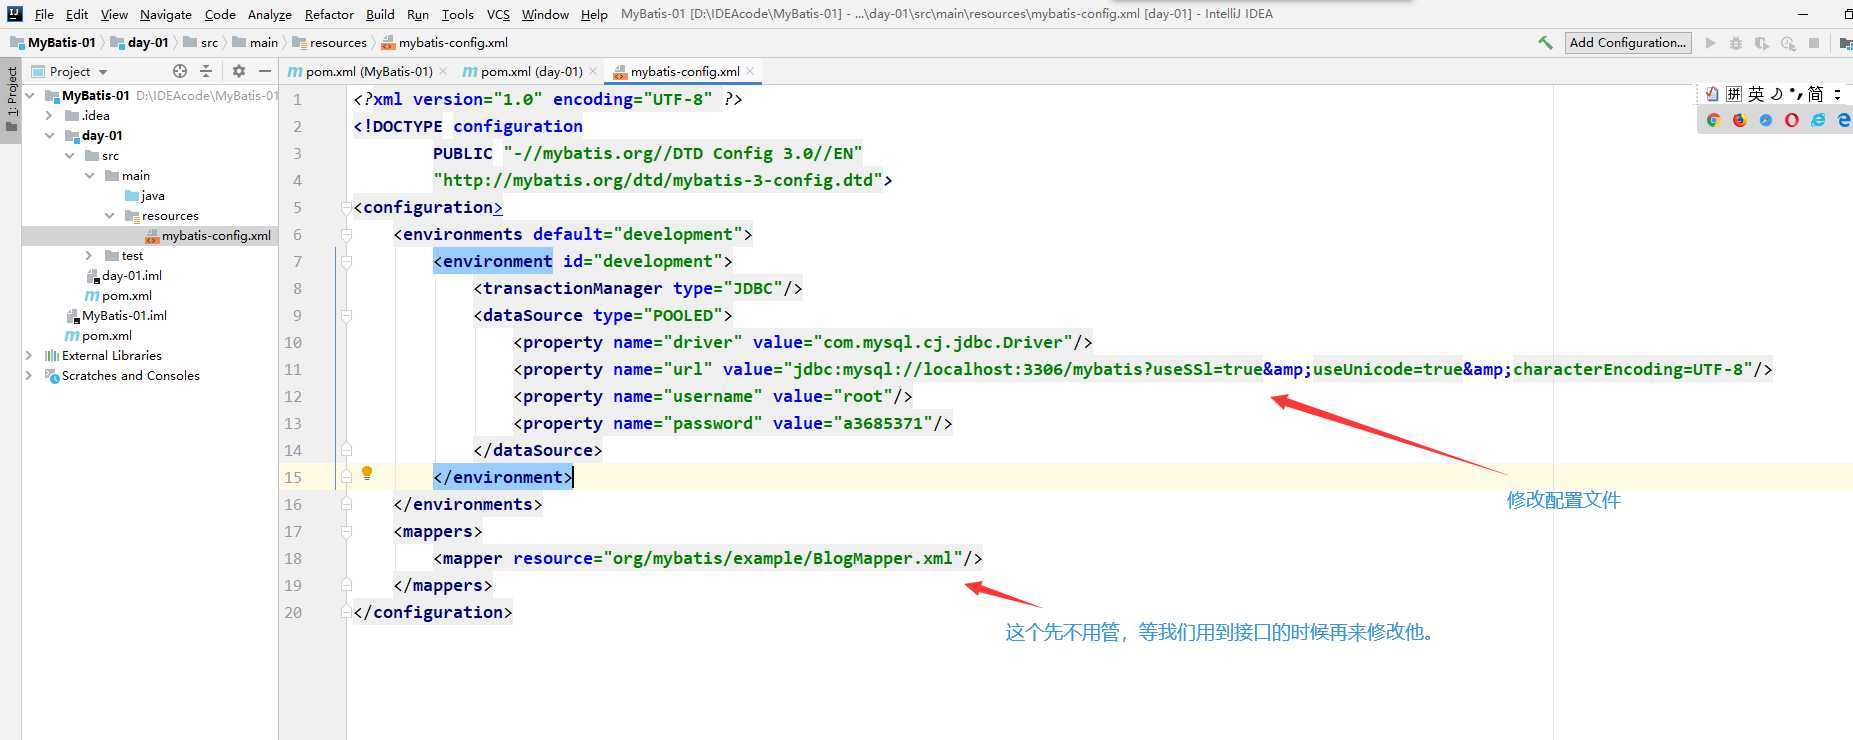The image size is (1853, 740).
Task: Collapse the src folder node
Action: pyautogui.click(x=69, y=156)
